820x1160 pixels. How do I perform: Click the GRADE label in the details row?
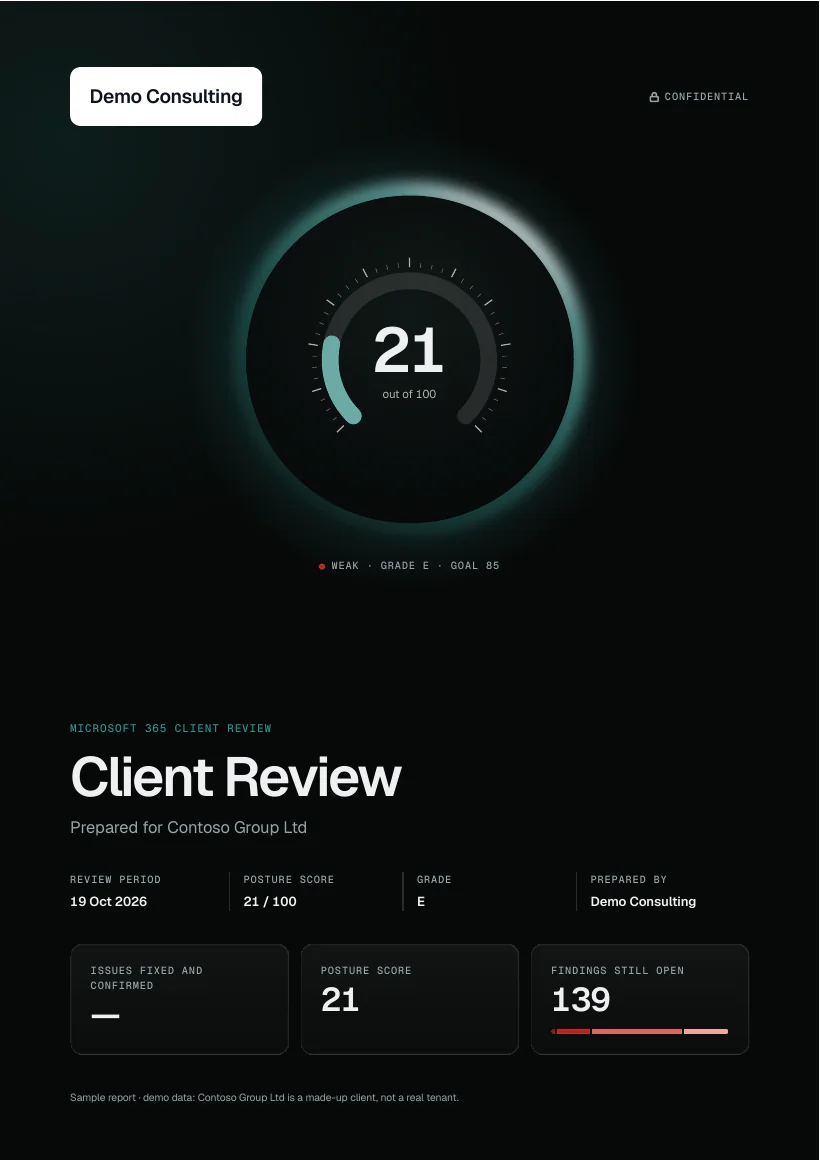[x=434, y=880]
